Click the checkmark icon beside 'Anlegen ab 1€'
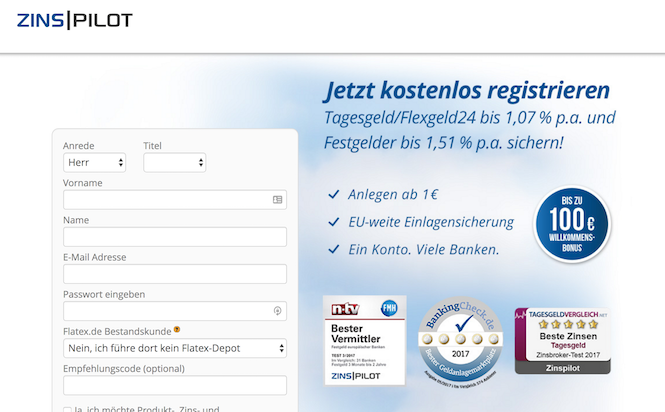Image resolution: width=665 pixels, height=412 pixels. pyautogui.click(x=334, y=194)
